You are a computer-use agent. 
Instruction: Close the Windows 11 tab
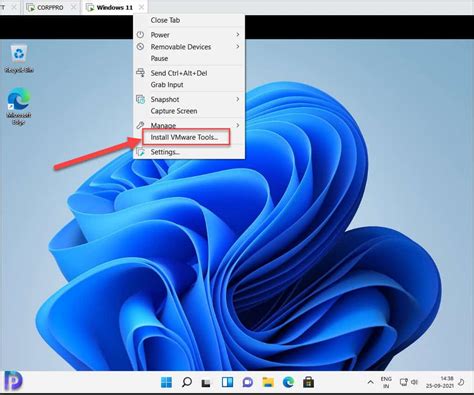click(141, 7)
